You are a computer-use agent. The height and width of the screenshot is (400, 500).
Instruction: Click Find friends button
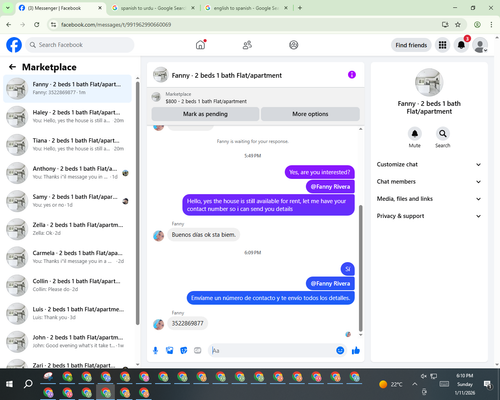tap(411, 45)
